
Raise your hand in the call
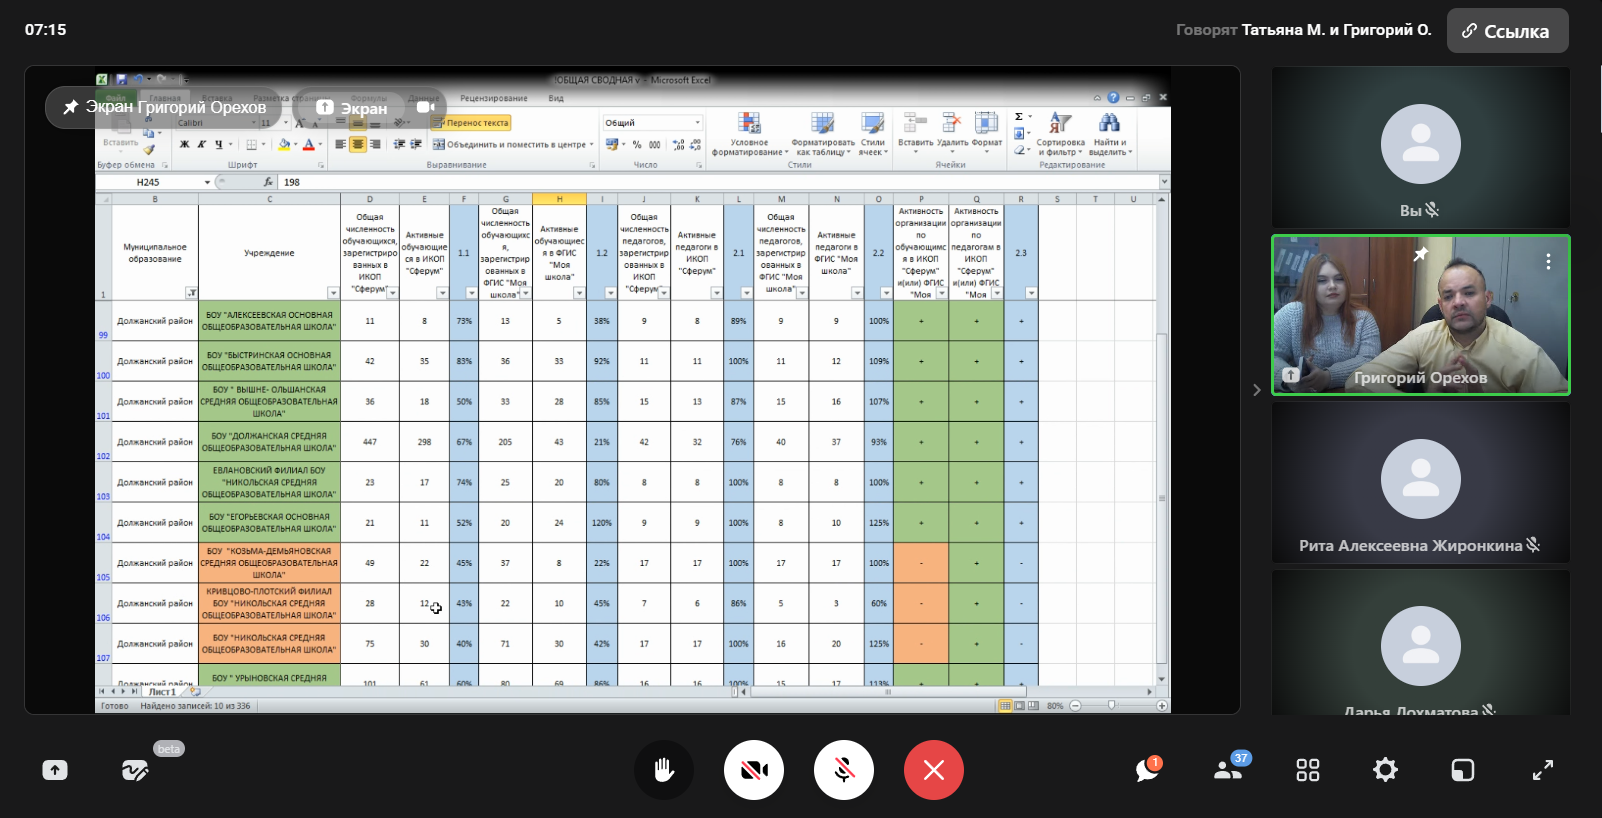point(663,770)
